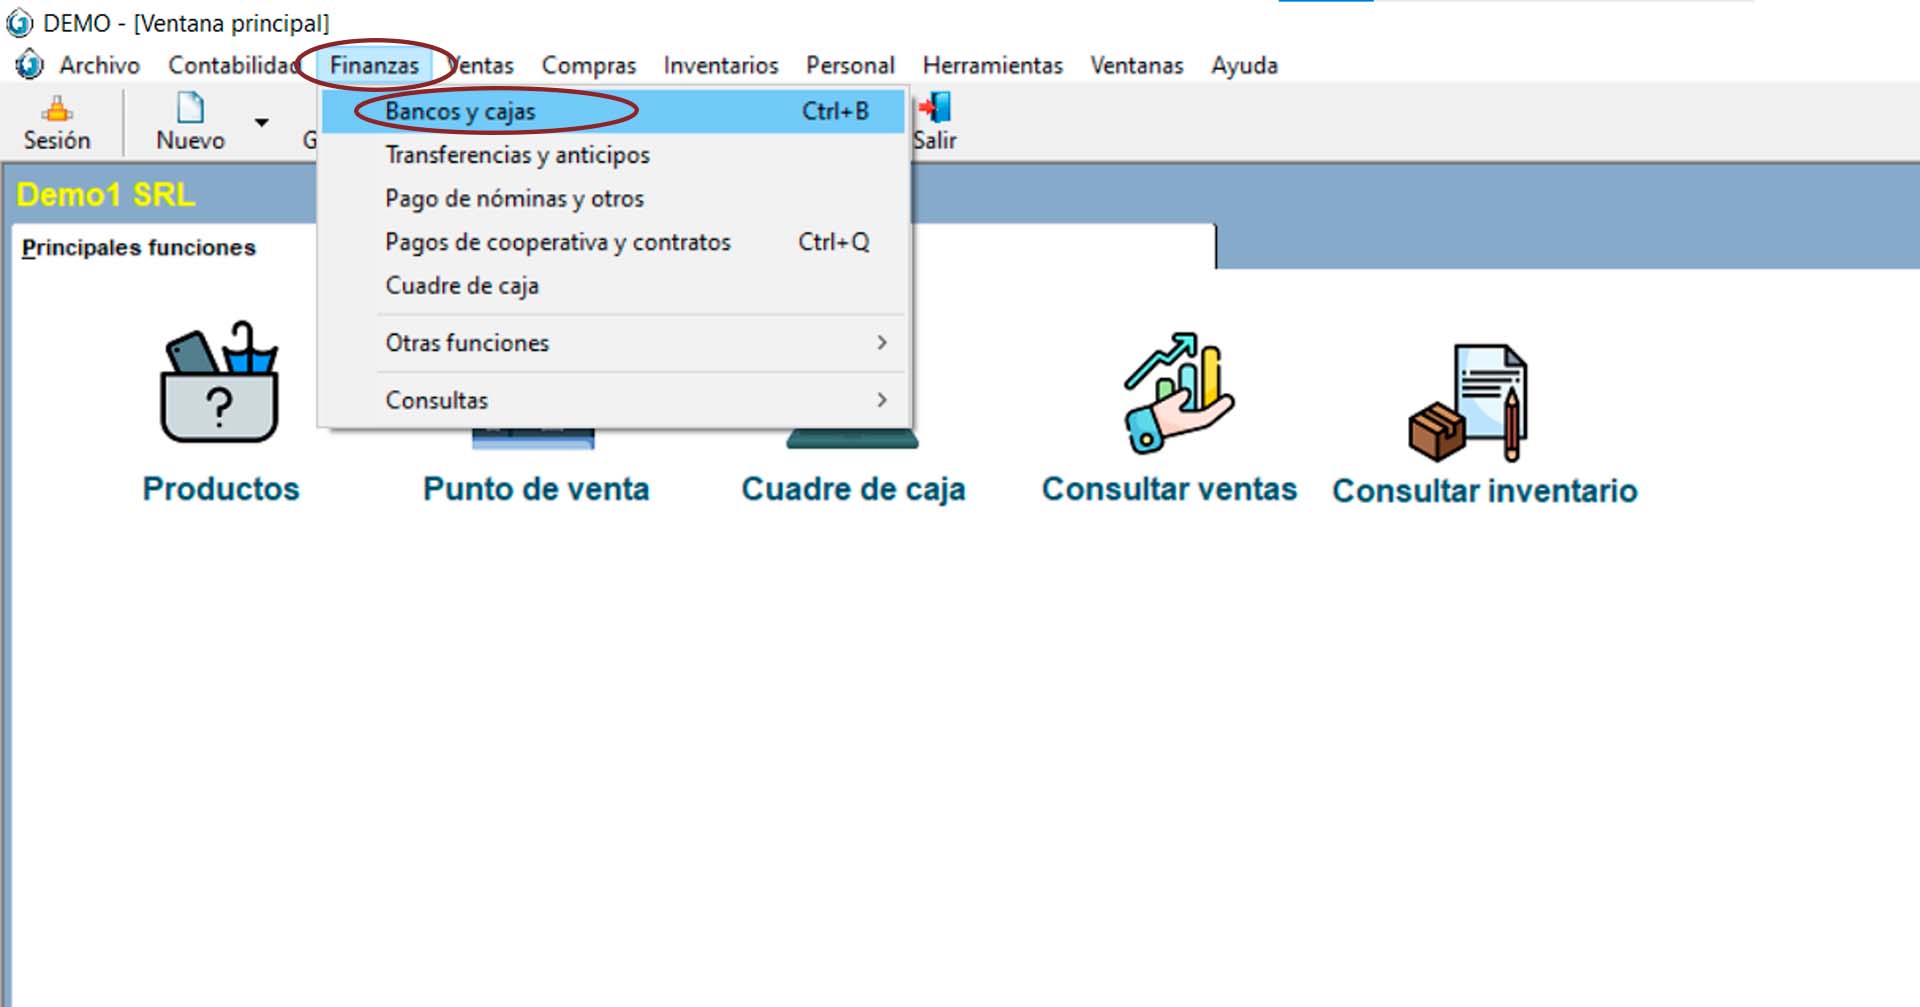The height and width of the screenshot is (1007, 1920).
Task: Open the Consultar inventario box icon
Action: 1469,403
